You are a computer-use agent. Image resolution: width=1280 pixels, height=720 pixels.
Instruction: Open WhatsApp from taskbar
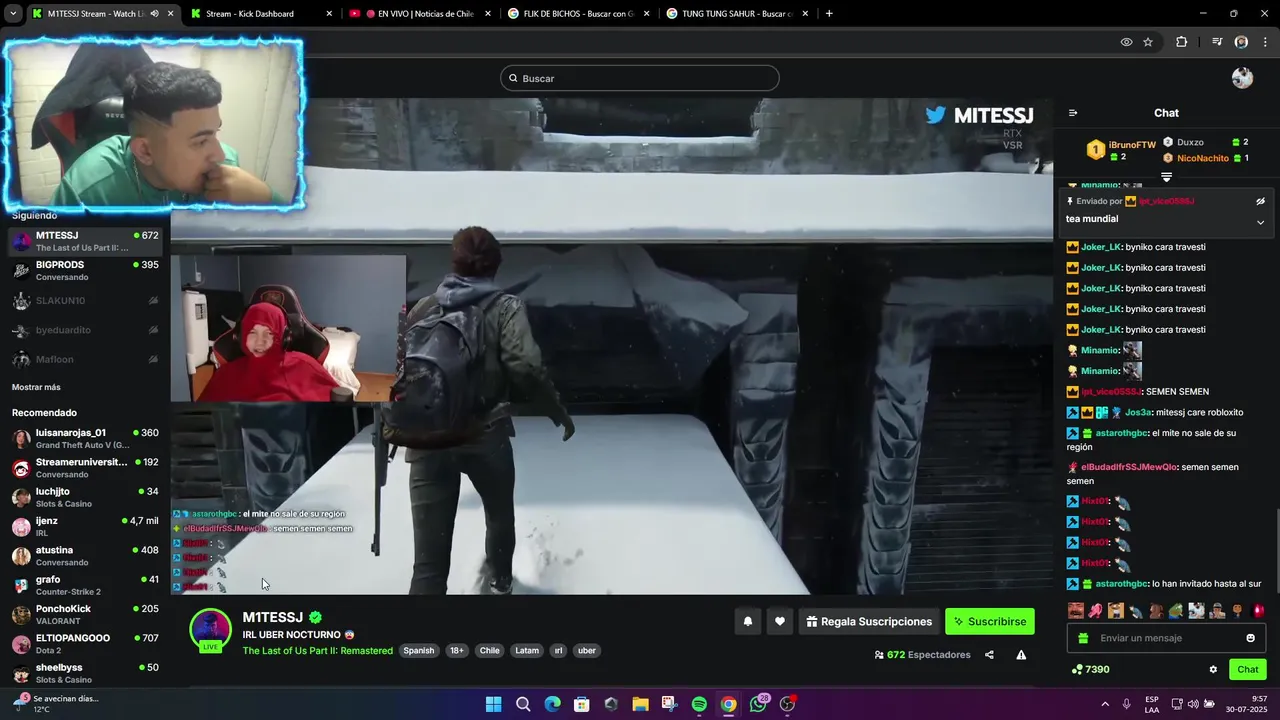(x=758, y=704)
